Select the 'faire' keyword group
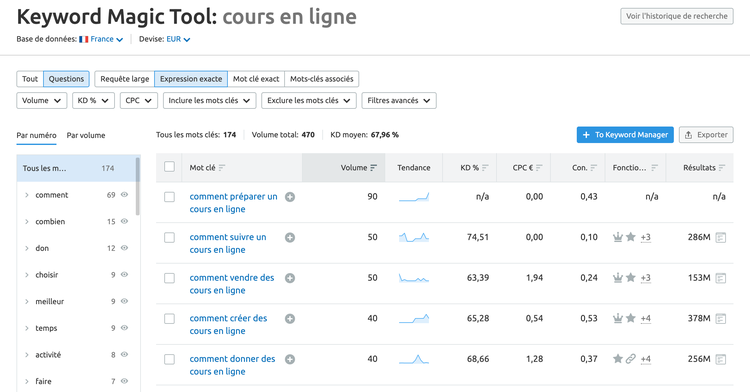Viewport: 750px width, 392px height. pos(43,381)
